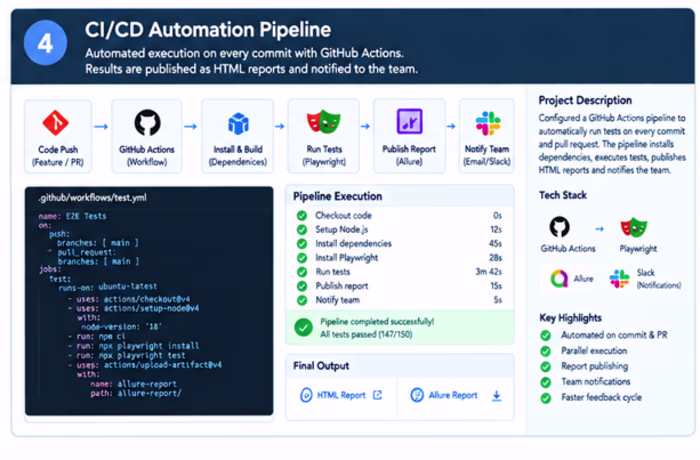700x460 pixels.
Task: Click the "node-version: '18'" code line
Action: pyautogui.click(x=121, y=326)
